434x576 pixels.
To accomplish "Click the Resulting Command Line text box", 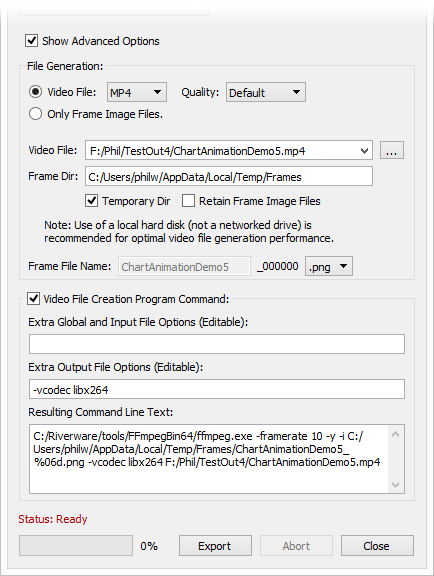I will 209,459.
